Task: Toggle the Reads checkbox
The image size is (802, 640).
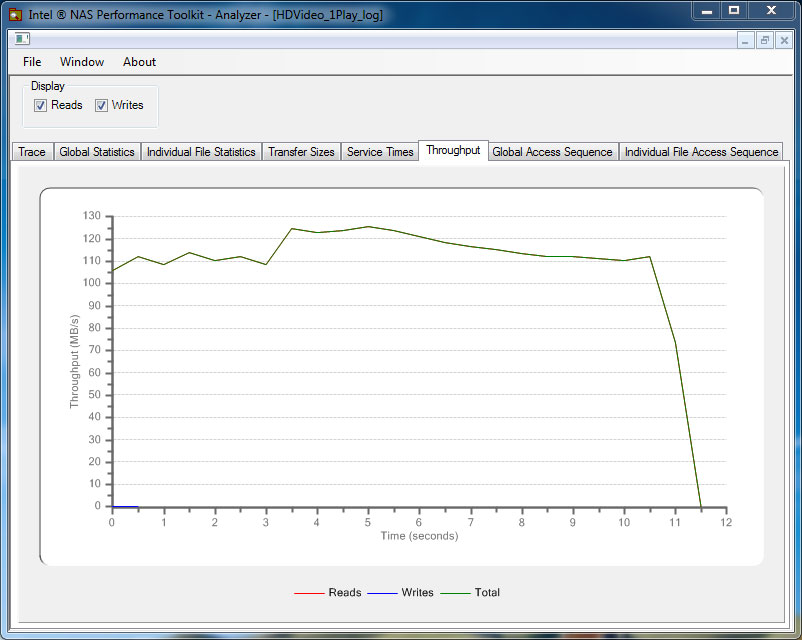Action: (x=40, y=105)
